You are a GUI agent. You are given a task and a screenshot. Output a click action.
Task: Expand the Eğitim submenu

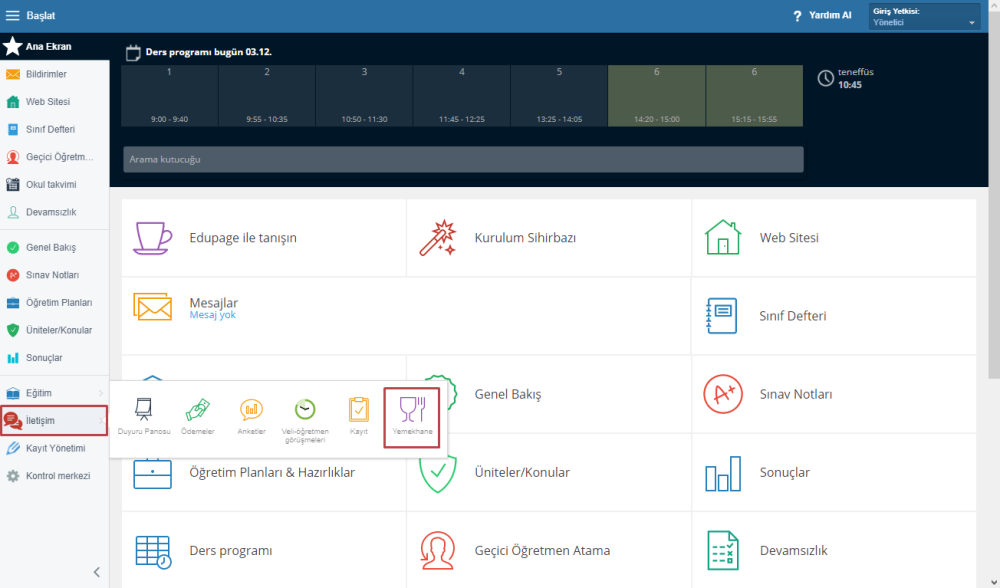[x=54, y=393]
